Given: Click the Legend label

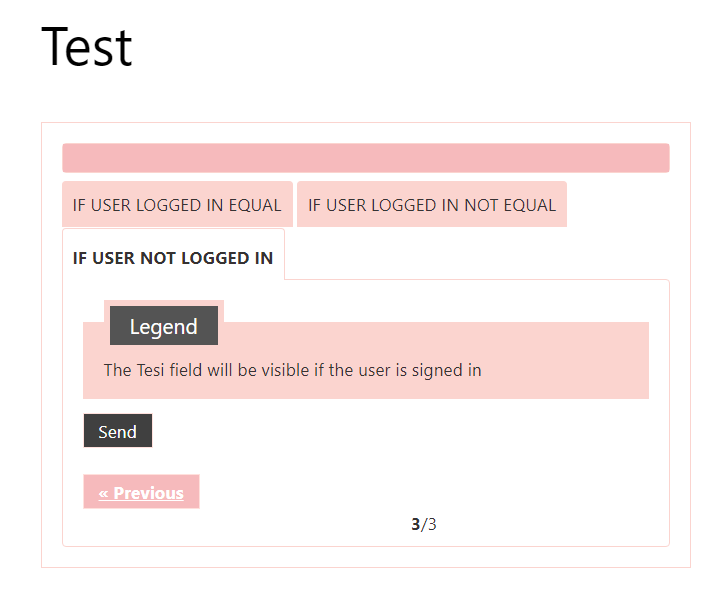Looking at the screenshot, I should tap(164, 326).
